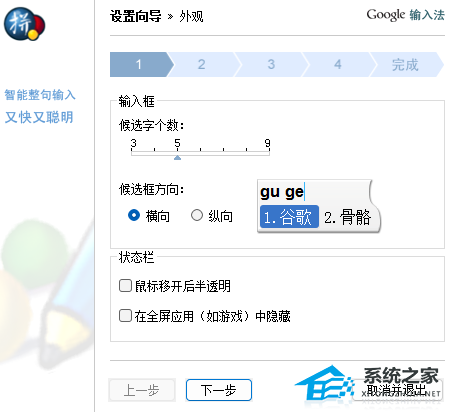The image size is (456, 412).
Task: Select the 纵向 radio button
Action: [197, 215]
